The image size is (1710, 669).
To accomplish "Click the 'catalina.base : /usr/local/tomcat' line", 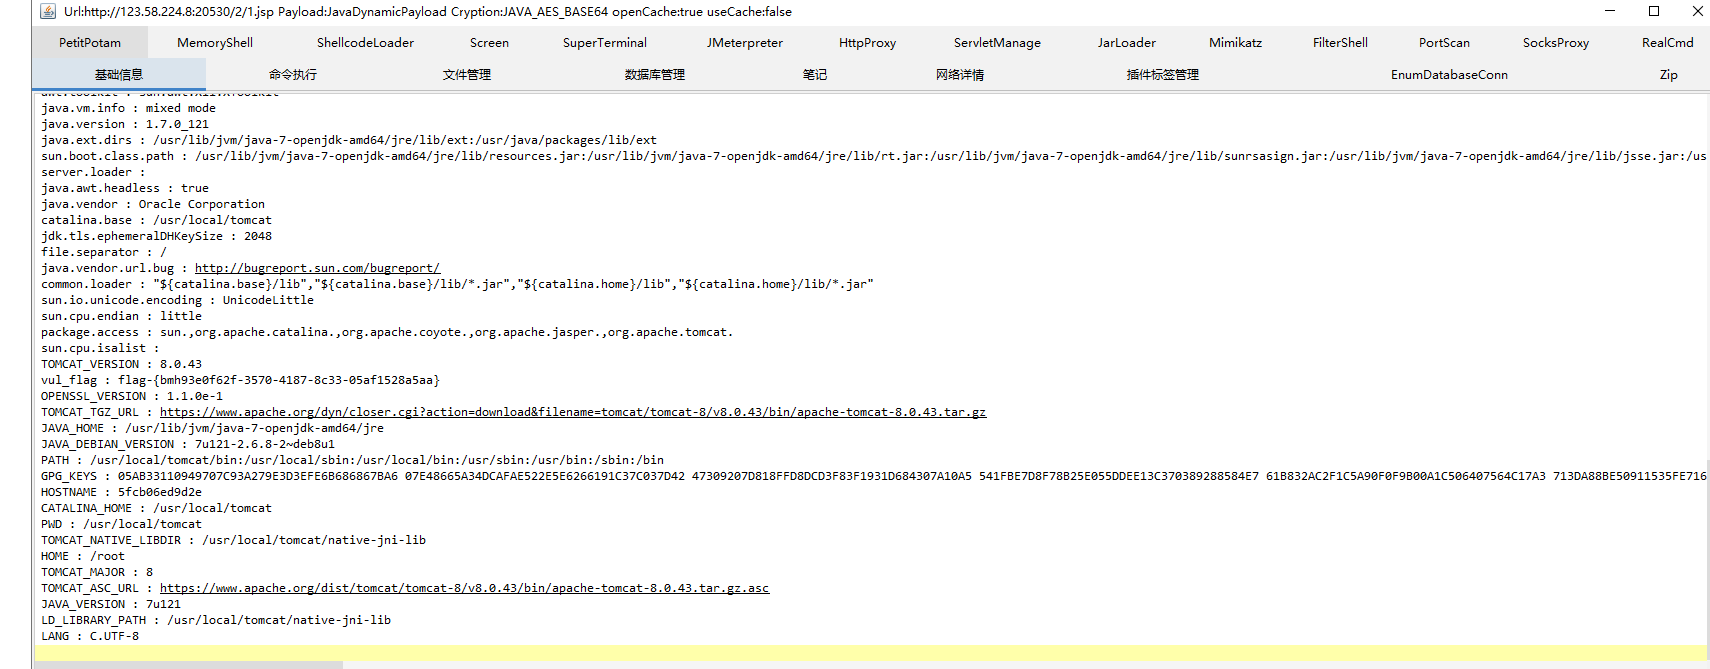I will tap(156, 220).
